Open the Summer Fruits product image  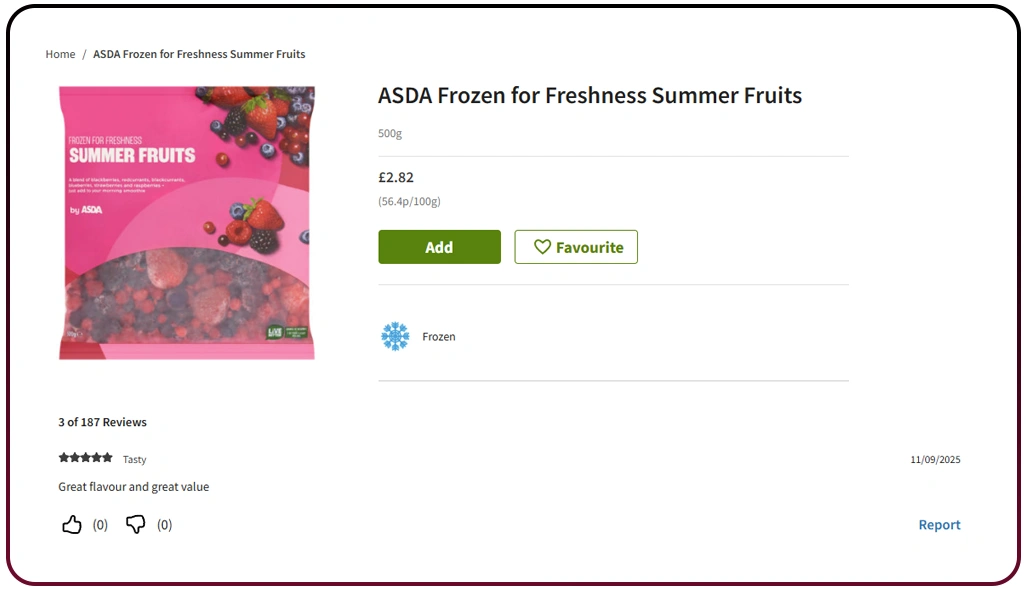tap(187, 222)
